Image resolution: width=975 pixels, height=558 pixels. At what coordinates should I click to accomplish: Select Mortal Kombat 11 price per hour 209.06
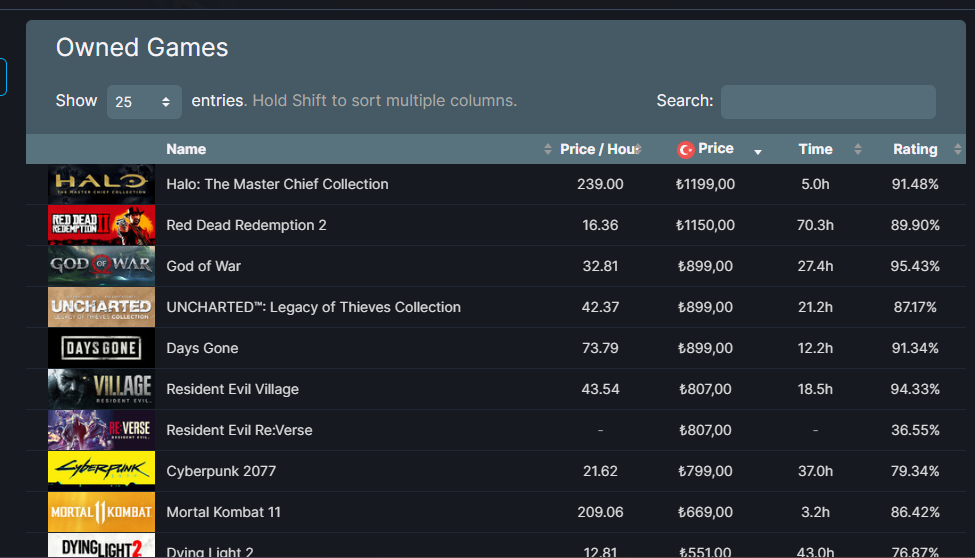pyautogui.click(x=600, y=513)
